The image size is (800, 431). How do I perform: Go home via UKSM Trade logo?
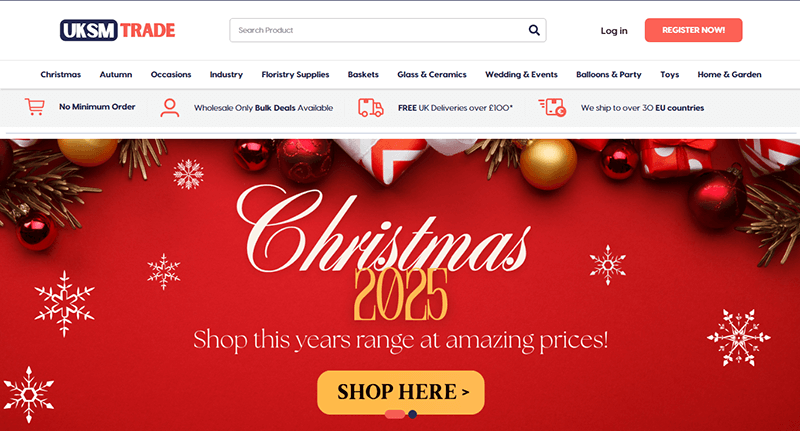[x=117, y=30]
